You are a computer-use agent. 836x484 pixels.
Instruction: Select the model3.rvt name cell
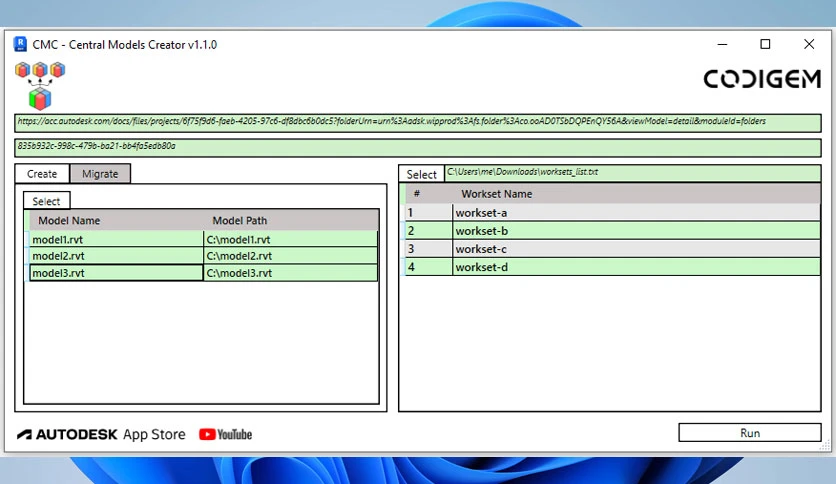pos(116,273)
